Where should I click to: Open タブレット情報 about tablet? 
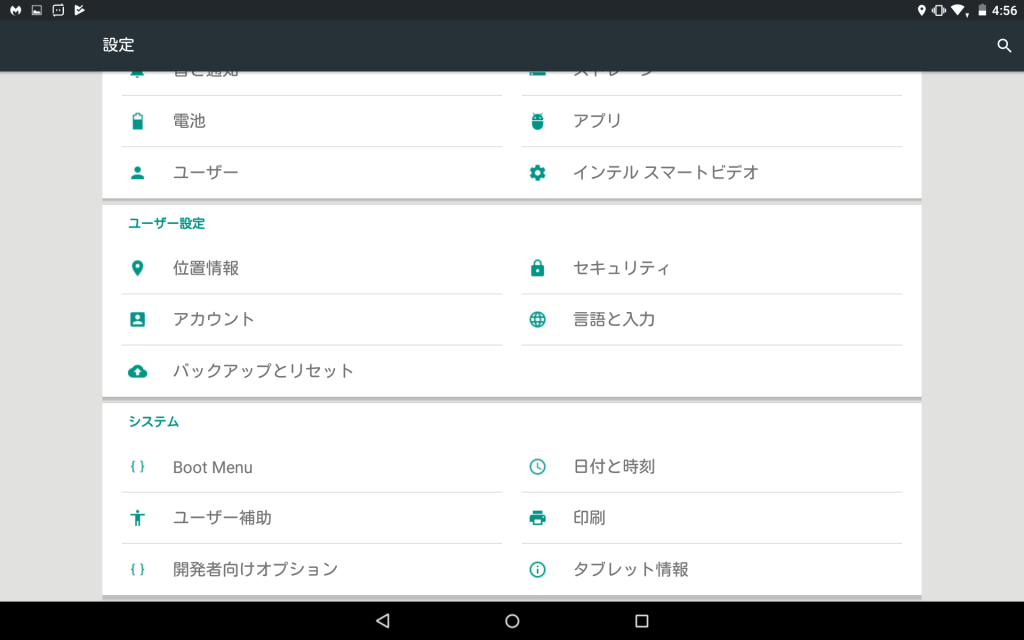pyautogui.click(x=630, y=569)
